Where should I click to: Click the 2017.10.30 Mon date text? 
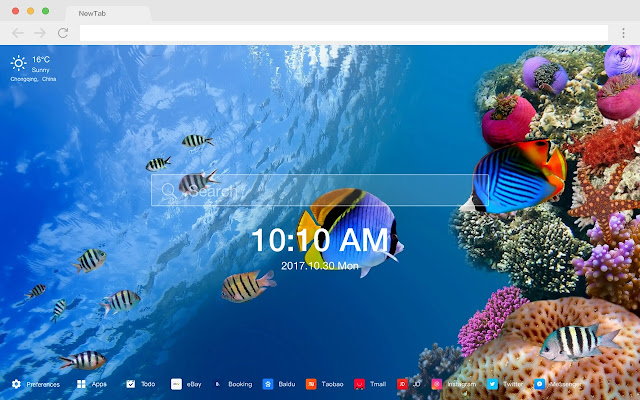[x=320, y=266]
